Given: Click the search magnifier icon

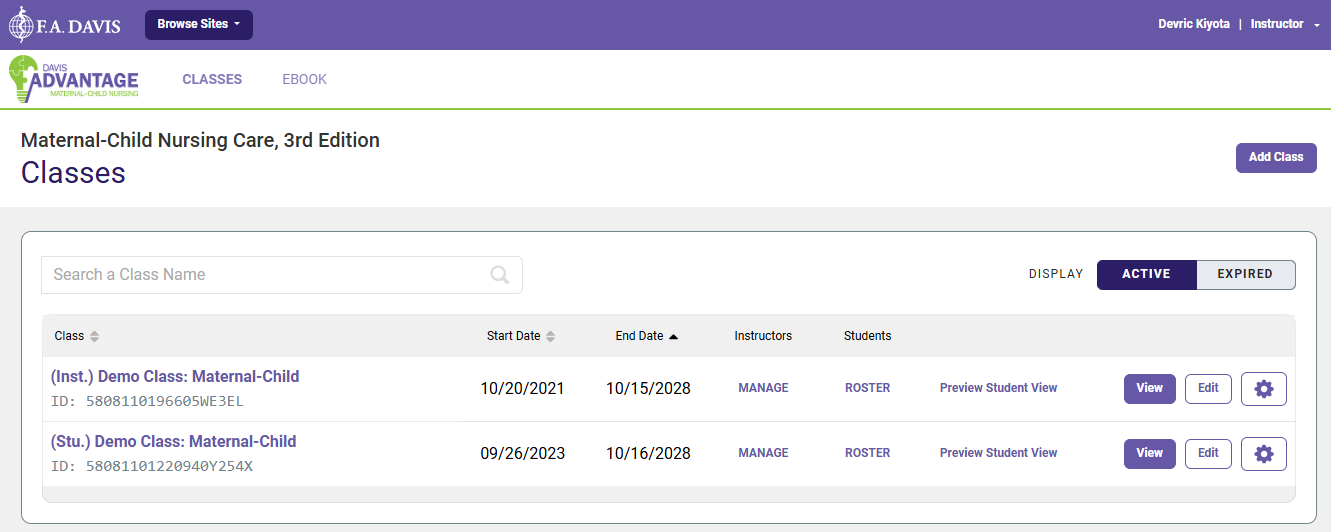Looking at the screenshot, I should click(500, 275).
